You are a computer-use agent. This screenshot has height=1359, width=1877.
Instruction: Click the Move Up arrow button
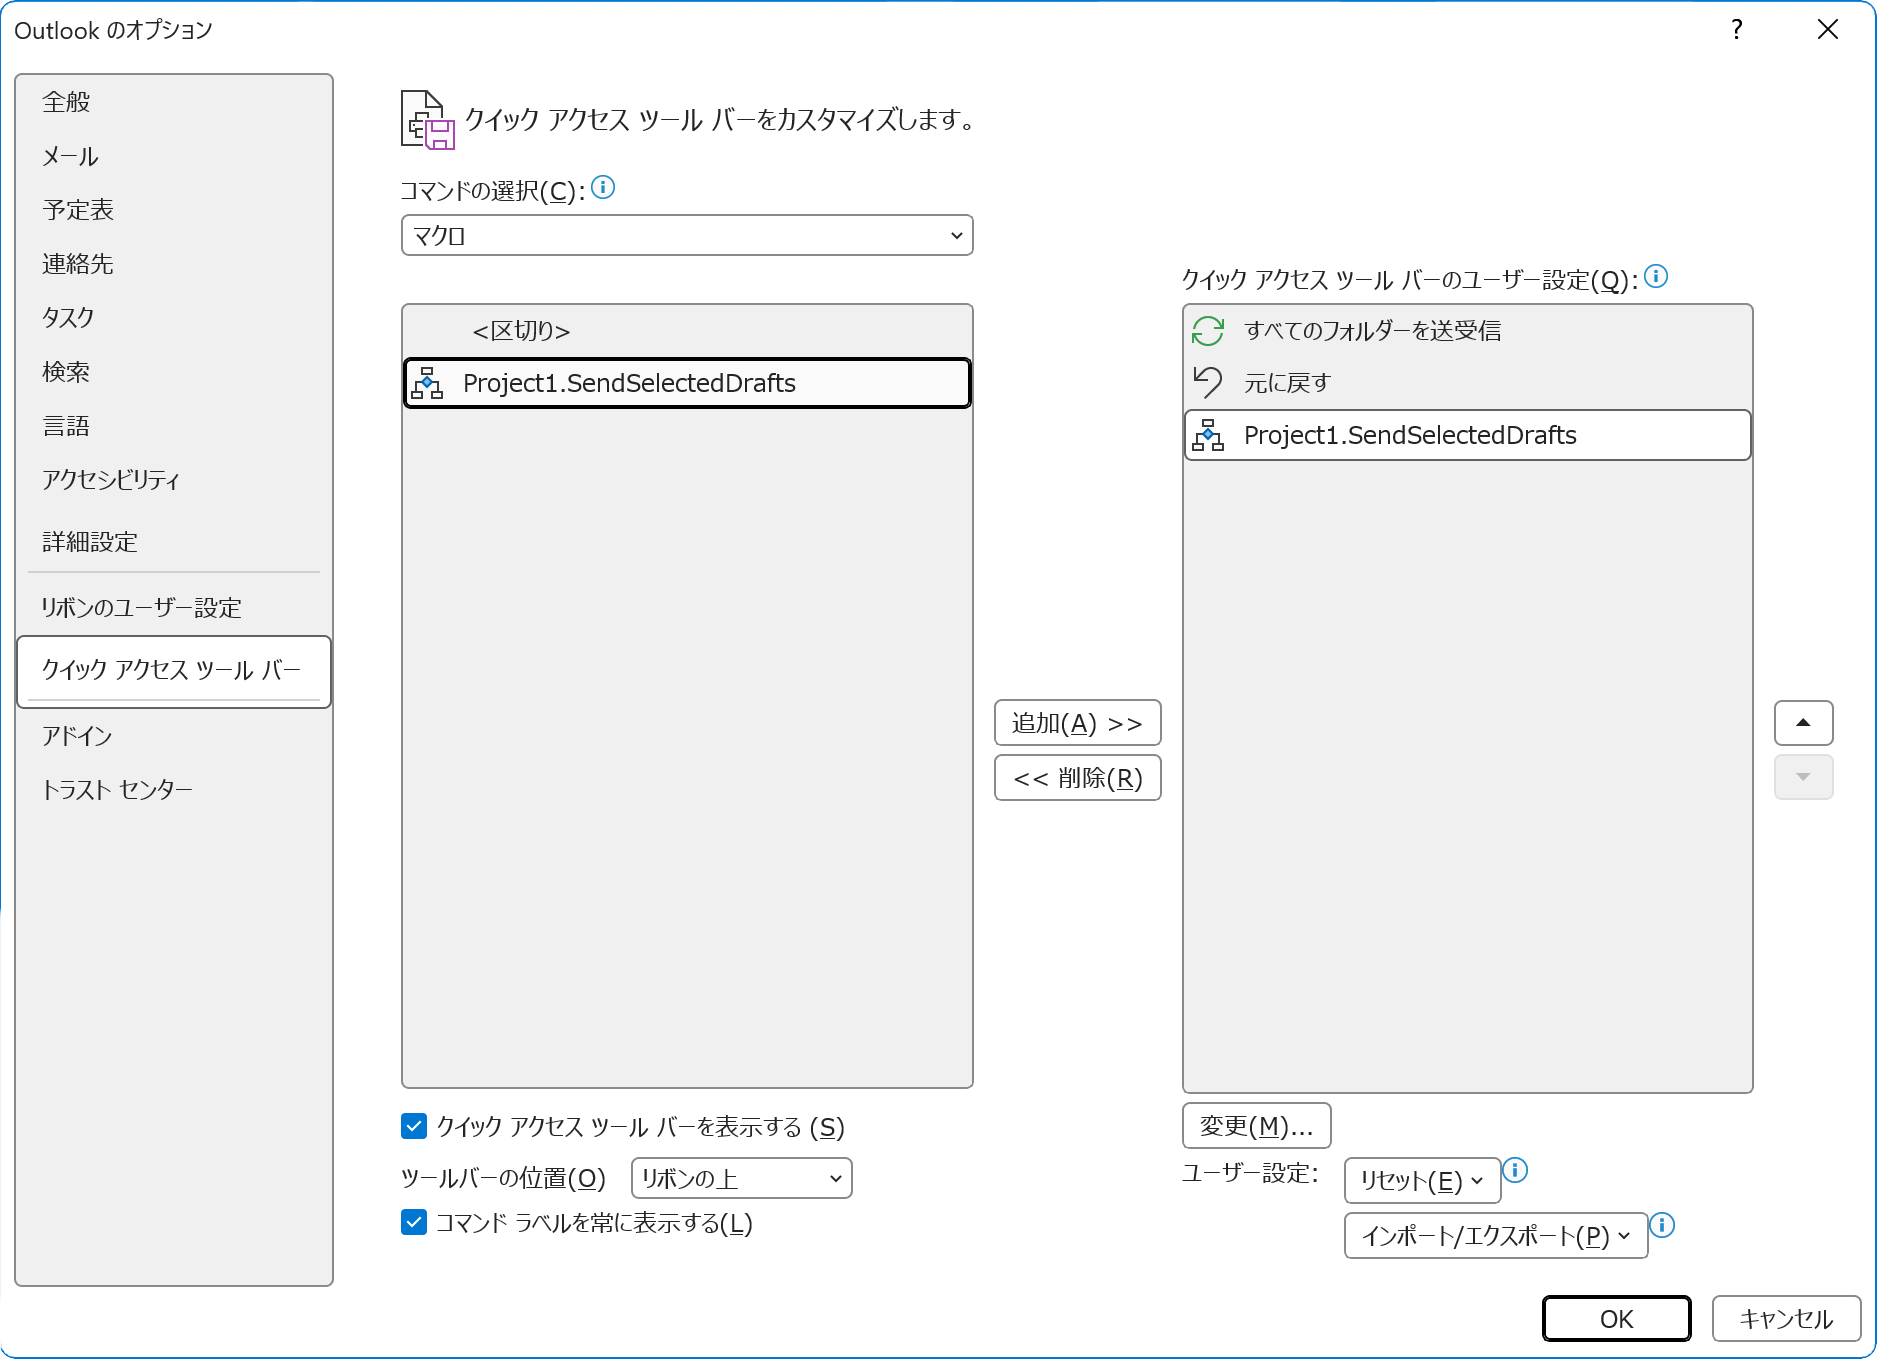[1803, 723]
